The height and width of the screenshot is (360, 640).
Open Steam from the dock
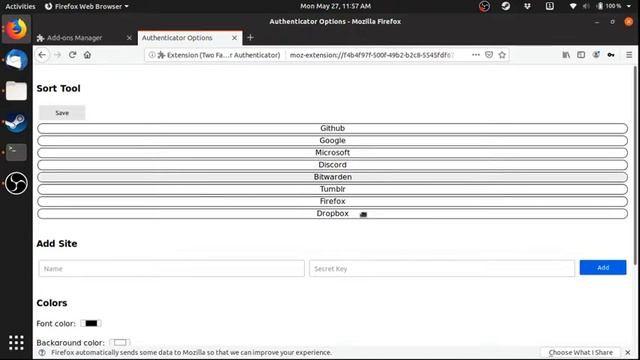pos(16,122)
